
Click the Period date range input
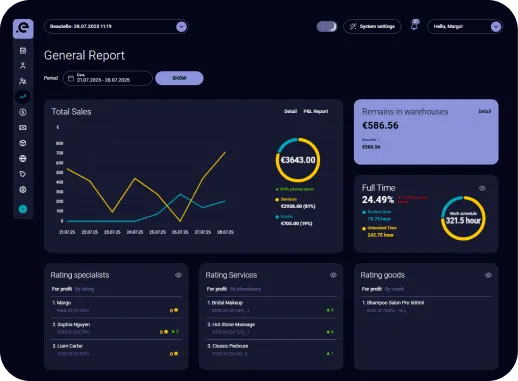coord(108,78)
